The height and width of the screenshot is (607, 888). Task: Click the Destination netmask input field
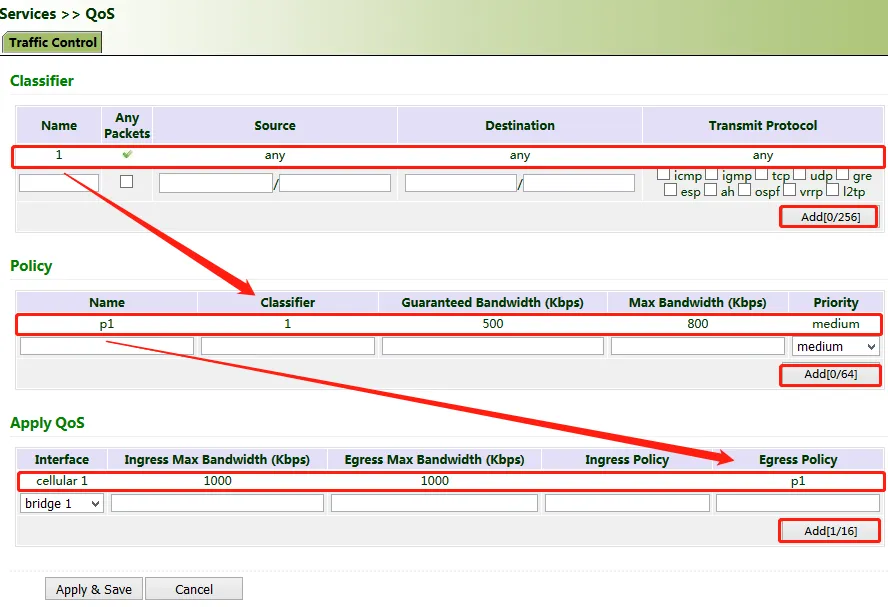[x=579, y=183]
